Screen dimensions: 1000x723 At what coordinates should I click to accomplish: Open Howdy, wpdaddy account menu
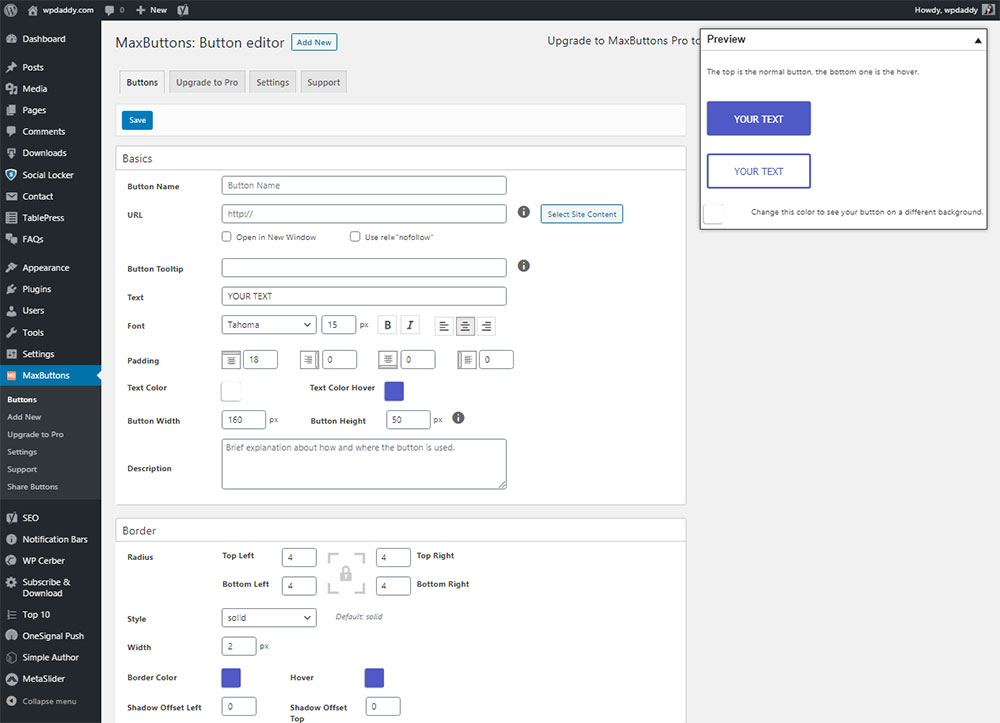[x=954, y=10]
